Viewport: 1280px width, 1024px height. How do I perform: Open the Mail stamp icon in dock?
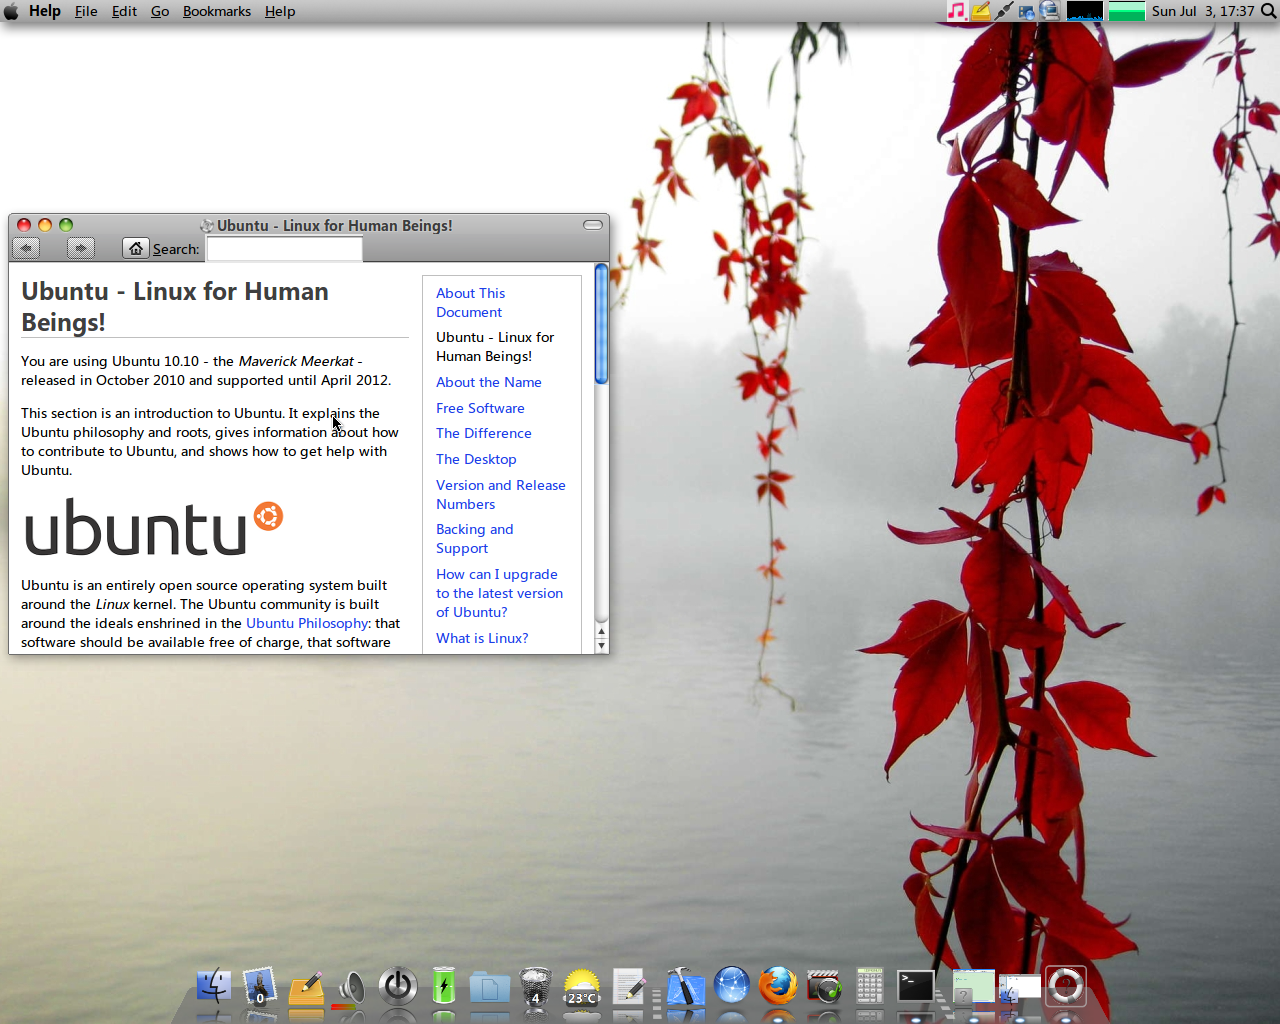click(x=260, y=986)
